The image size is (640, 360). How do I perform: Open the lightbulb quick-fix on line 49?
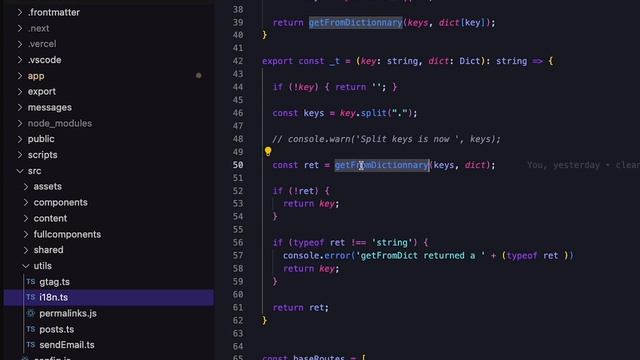click(x=268, y=151)
